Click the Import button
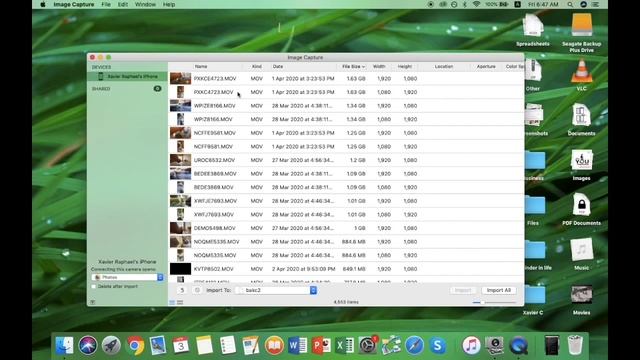Screen dimensions: 640x360 click(463, 290)
